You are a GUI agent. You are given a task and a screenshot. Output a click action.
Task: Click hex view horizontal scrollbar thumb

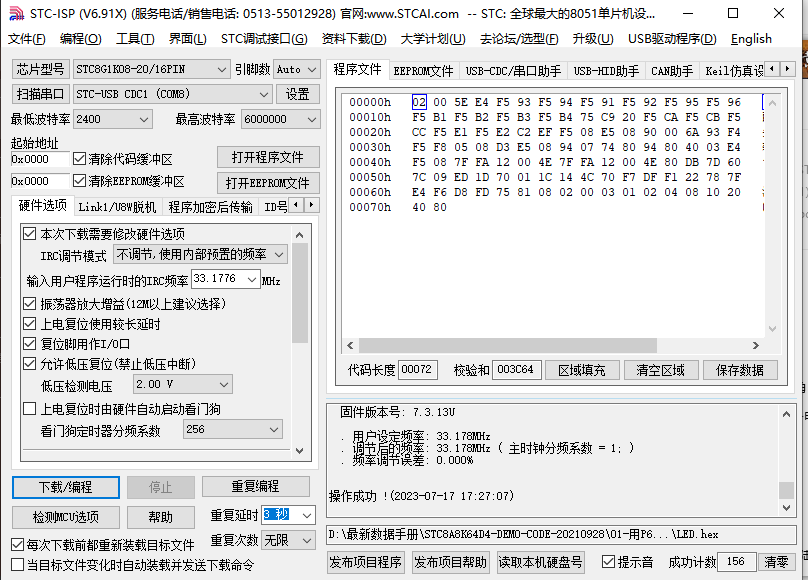click(508, 345)
